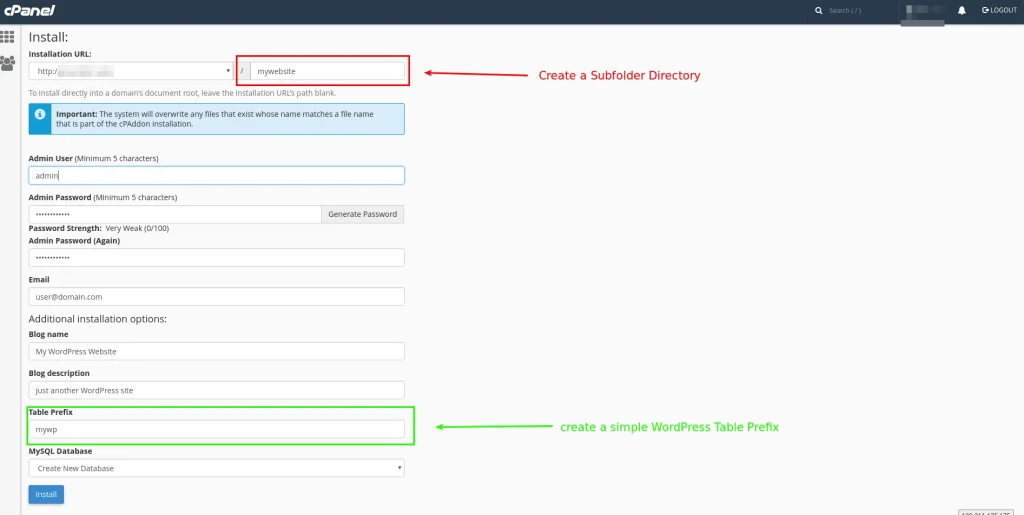Select the Admin User text field
Screen dimensions: 1024x515
(216, 175)
